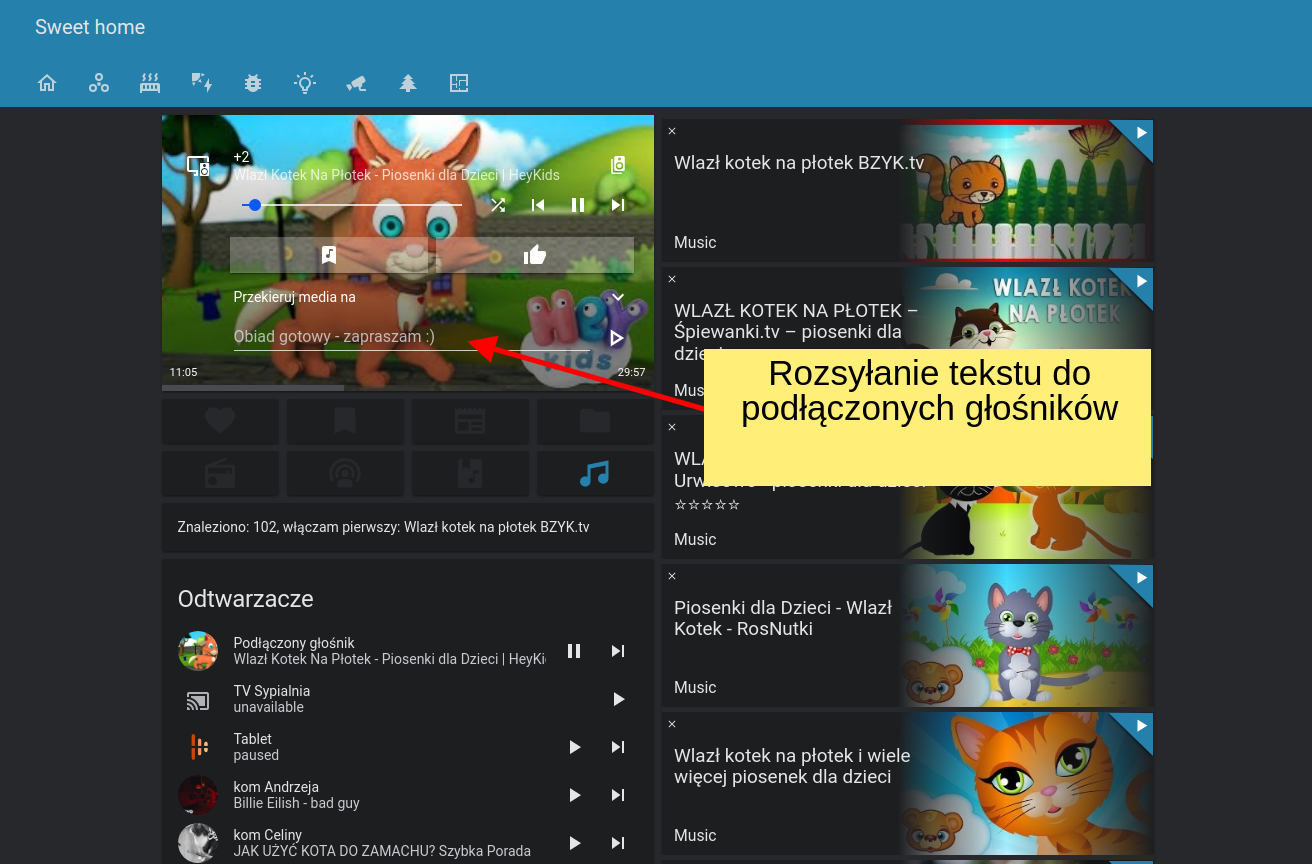
Task: Open the floor plan tab icon
Action: tap(459, 83)
